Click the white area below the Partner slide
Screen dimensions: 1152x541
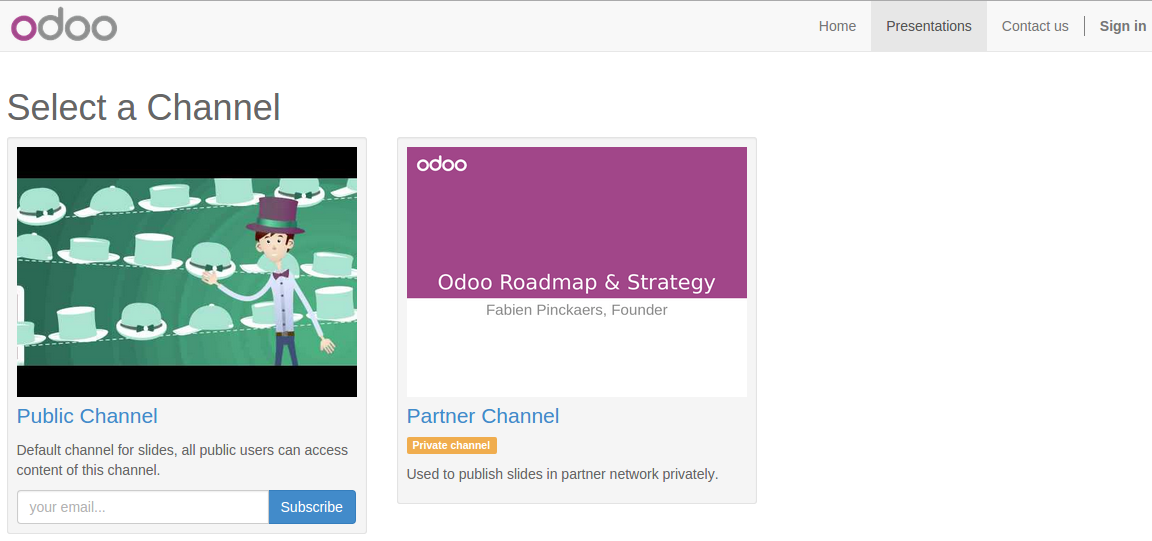(576, 360)
